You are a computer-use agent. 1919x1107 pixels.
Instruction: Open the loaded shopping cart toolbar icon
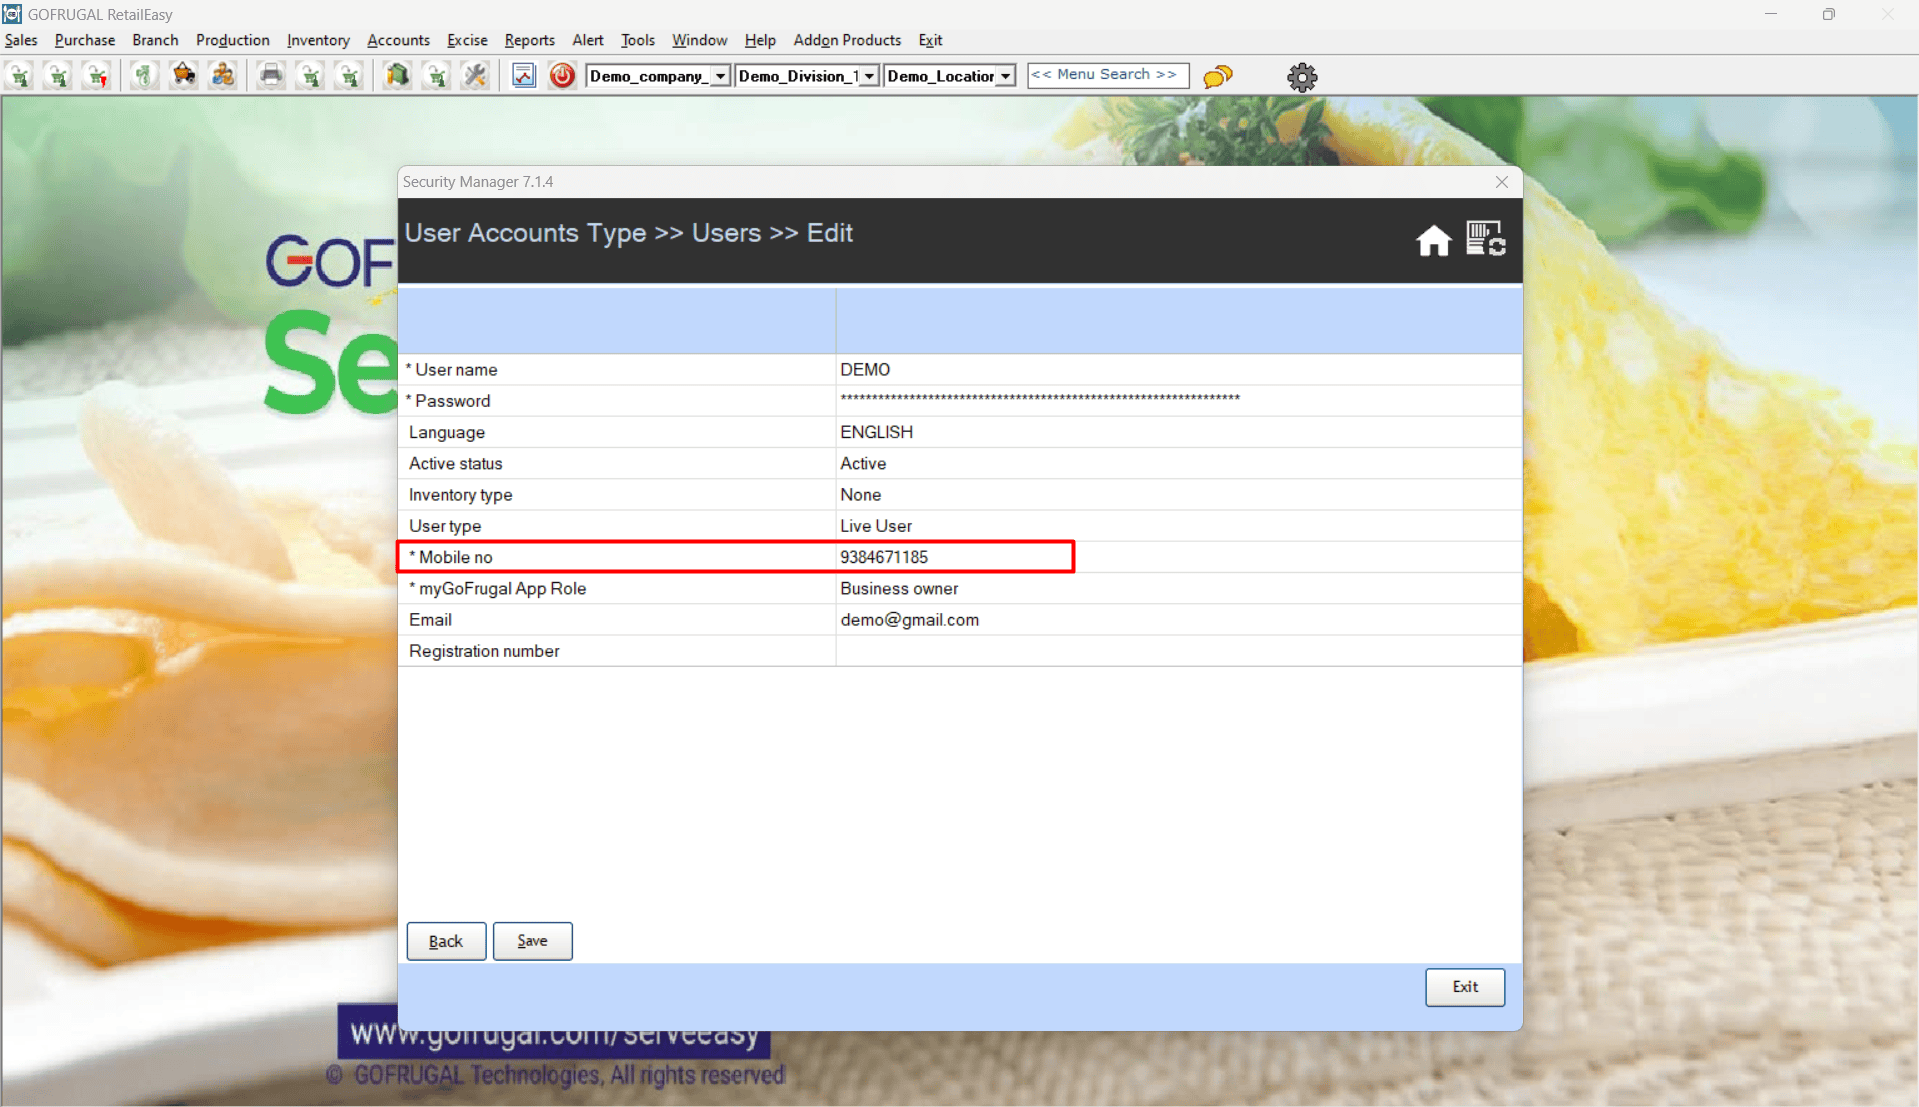[184, 76]
